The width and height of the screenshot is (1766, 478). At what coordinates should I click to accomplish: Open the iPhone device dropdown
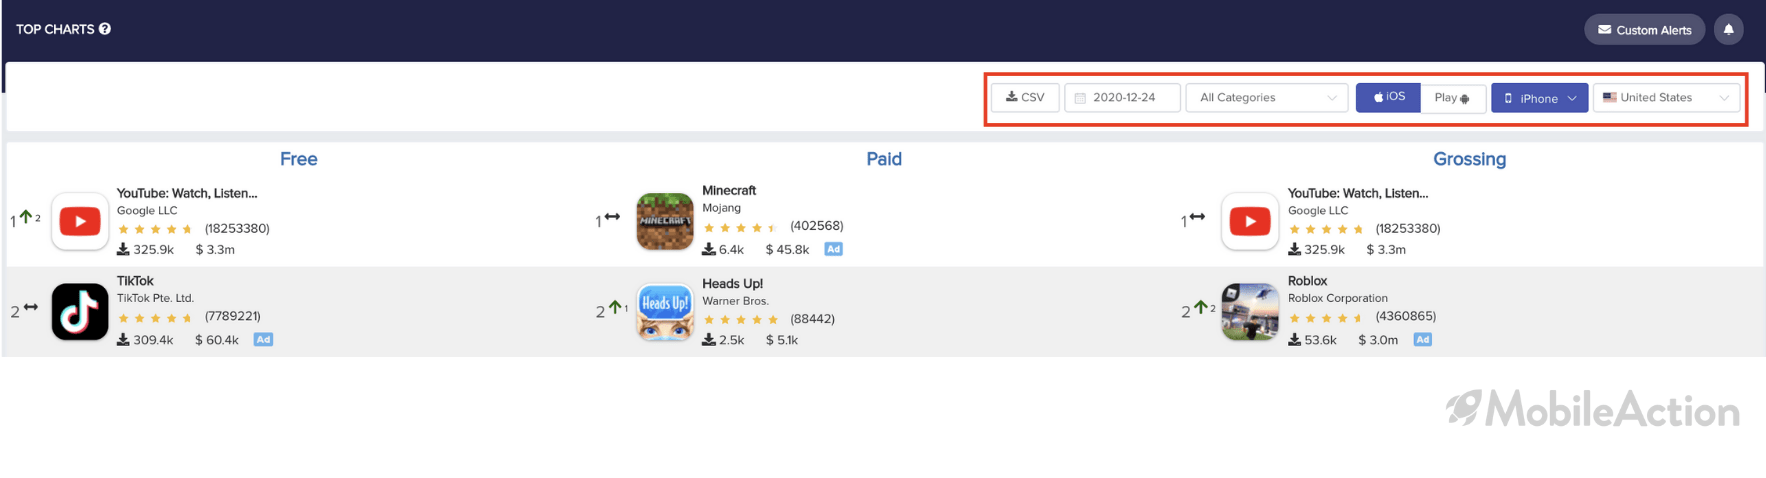1539,98
